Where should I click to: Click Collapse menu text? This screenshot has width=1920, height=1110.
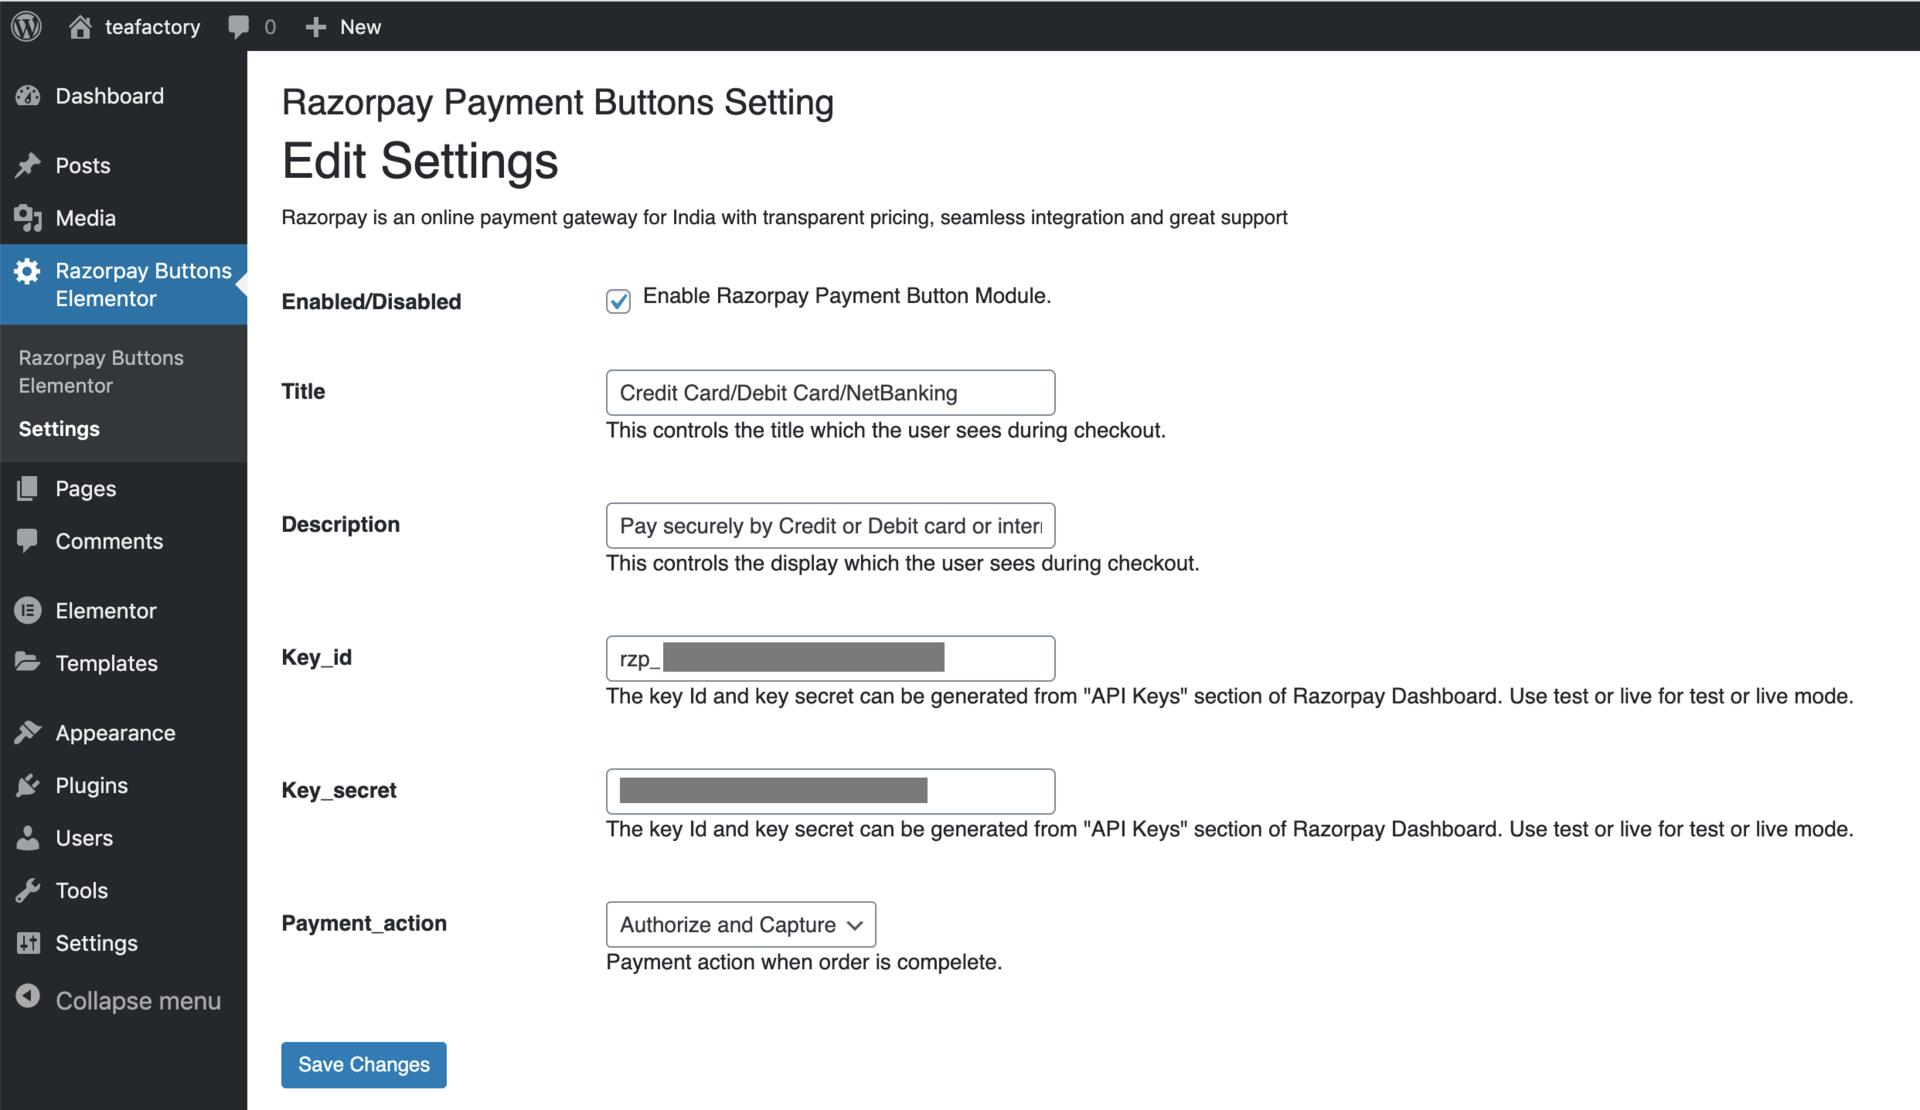tap(138, 1000)
